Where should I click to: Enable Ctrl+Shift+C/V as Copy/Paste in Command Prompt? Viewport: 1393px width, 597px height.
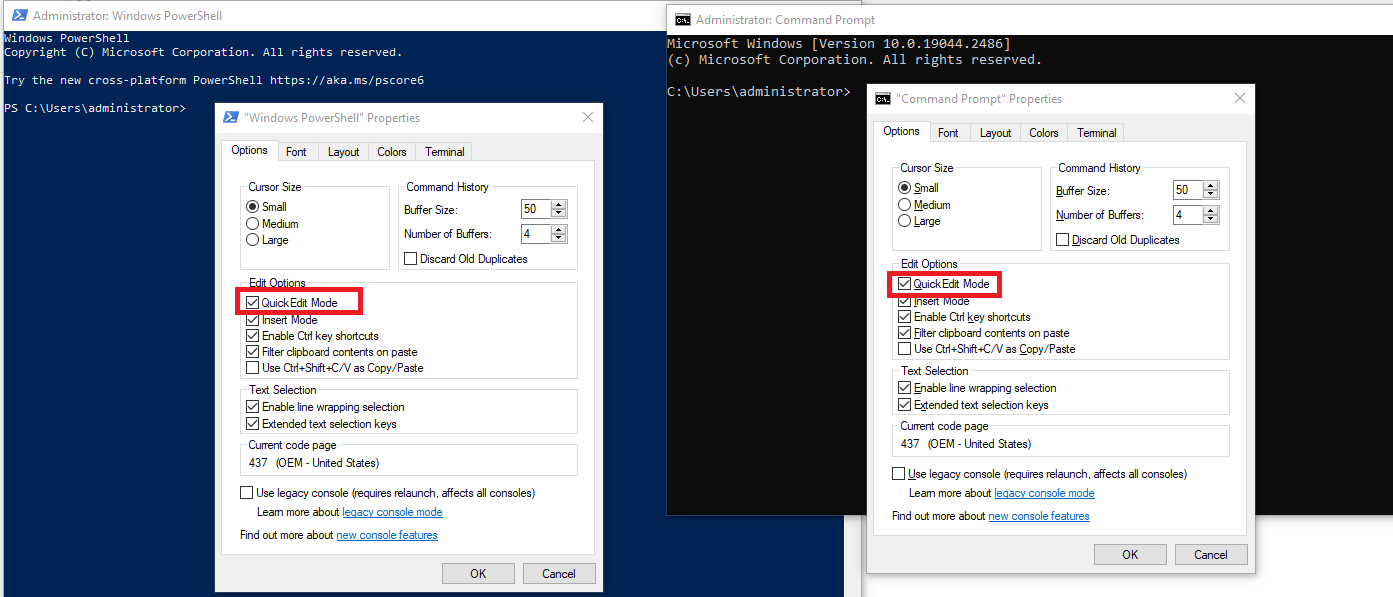tap(905, 349)
